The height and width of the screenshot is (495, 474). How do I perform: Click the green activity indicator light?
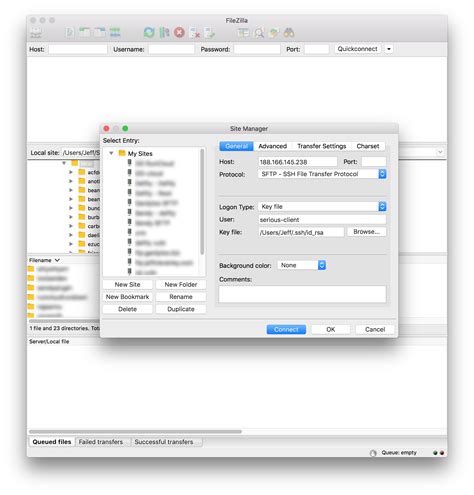click(x=435, y=453)
